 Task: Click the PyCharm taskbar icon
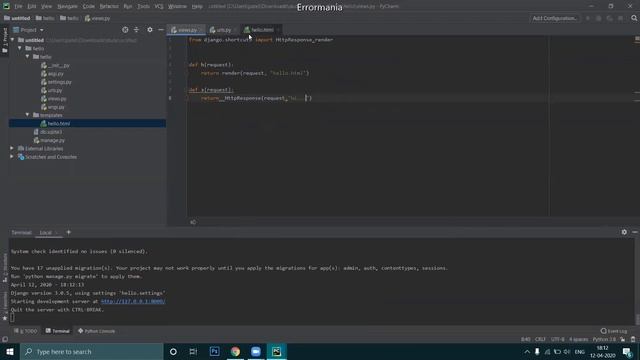coord(277,351)
